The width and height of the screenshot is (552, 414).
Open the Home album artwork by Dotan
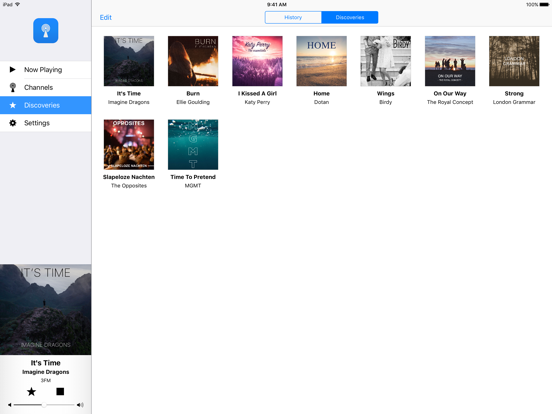(321, 61)
